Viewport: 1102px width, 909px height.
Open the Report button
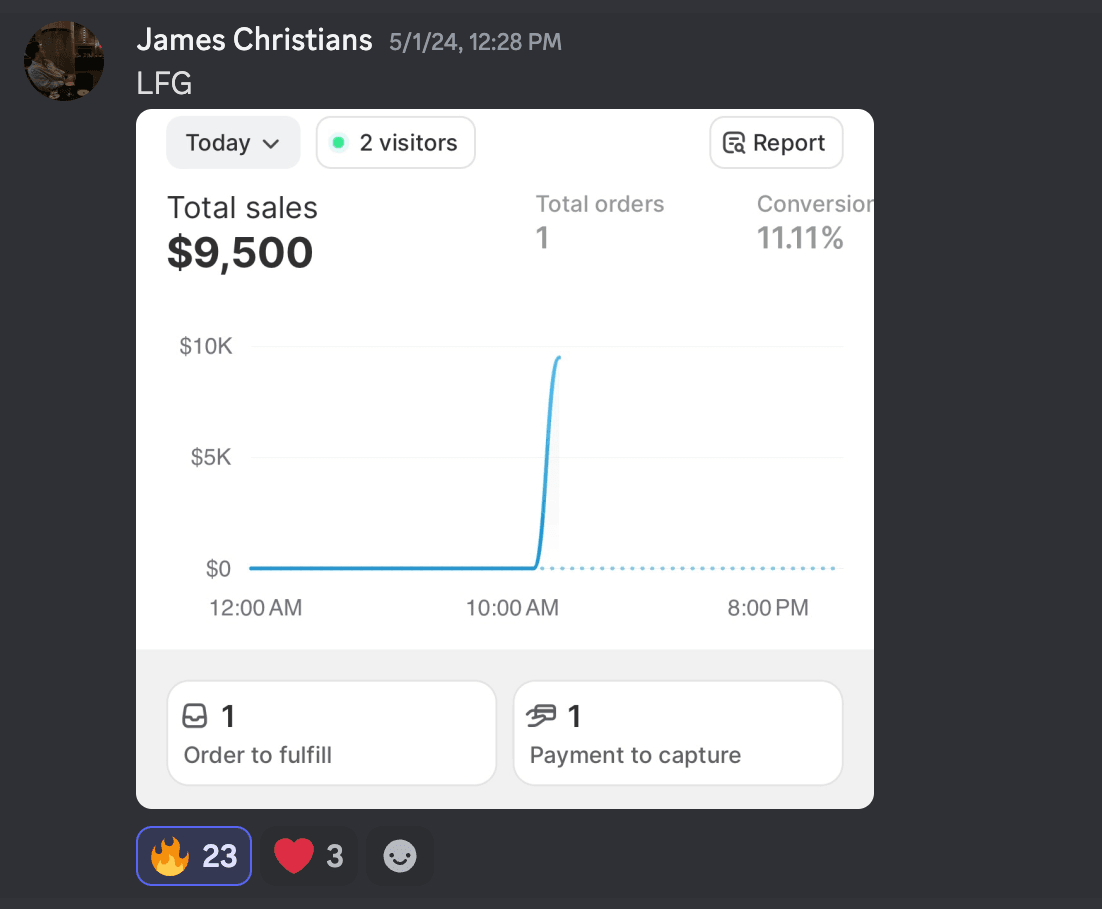776,143
